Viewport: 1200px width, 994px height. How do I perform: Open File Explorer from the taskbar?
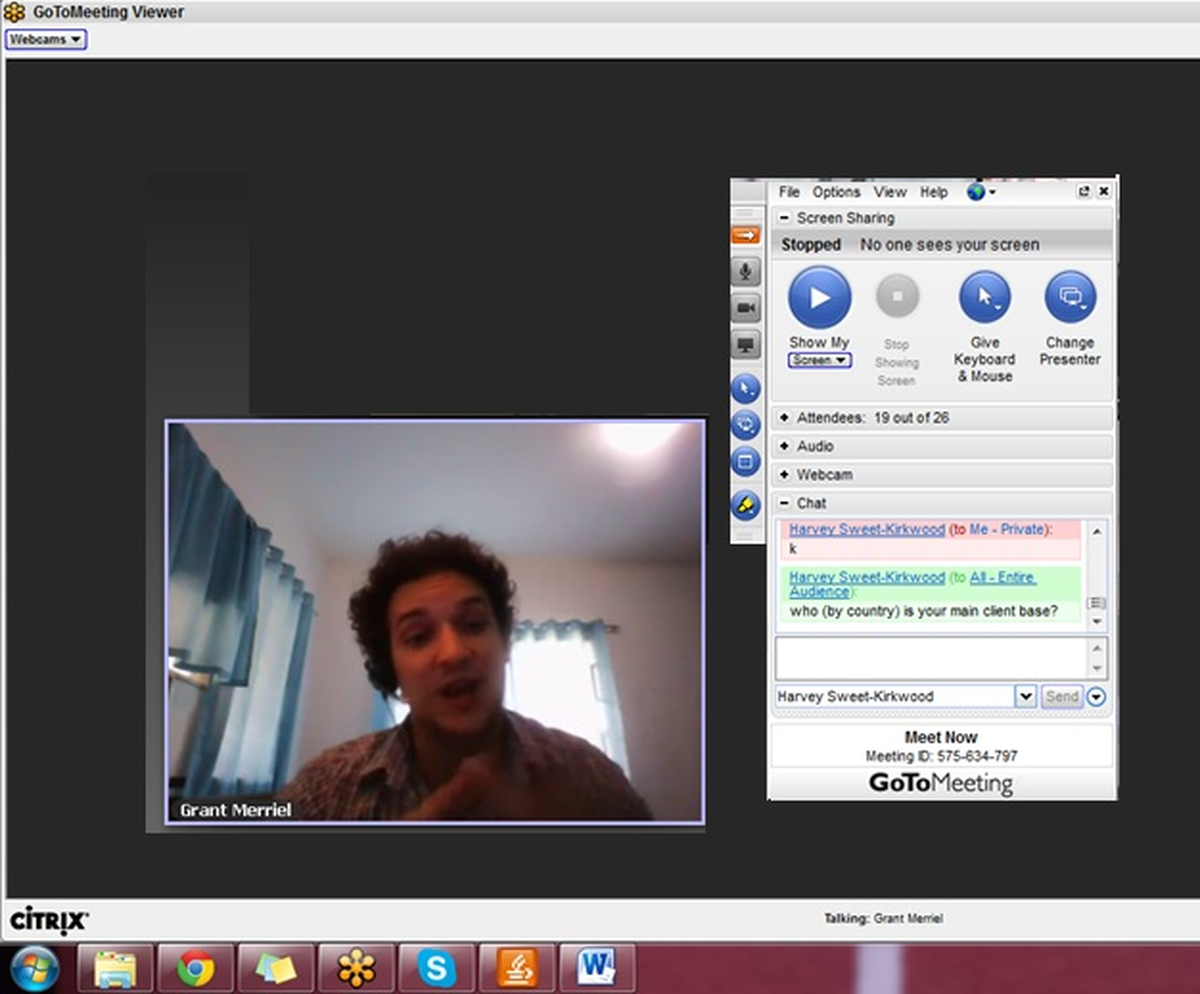coord(115,968)
